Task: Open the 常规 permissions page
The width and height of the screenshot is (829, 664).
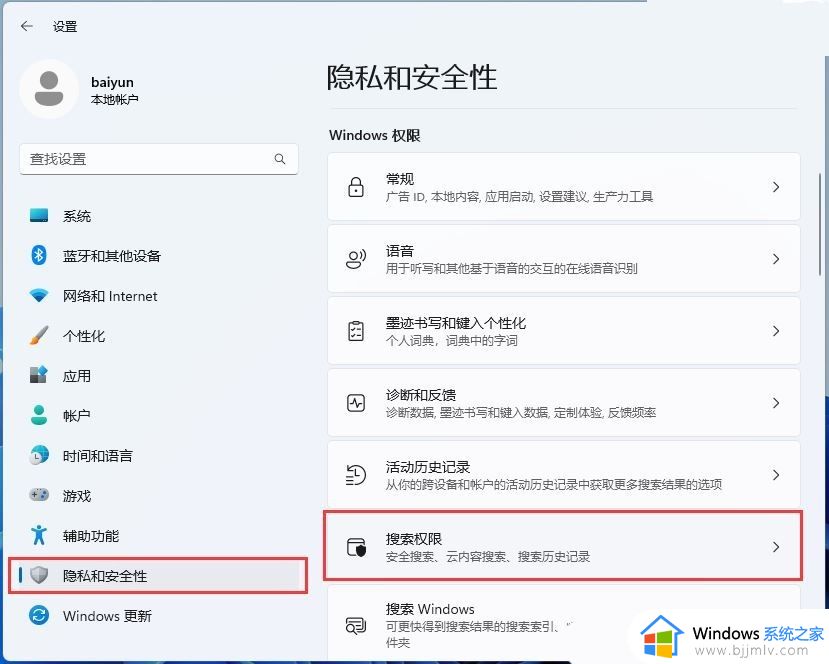Action: click(564, 187)
